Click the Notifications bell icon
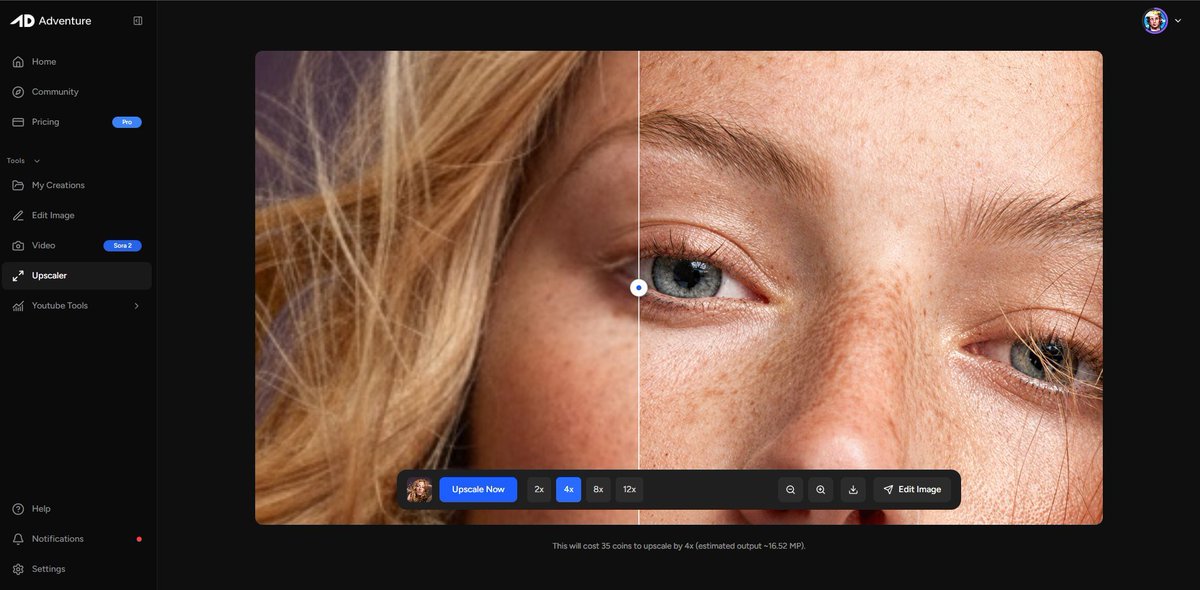Image resolution: width=1200 pixels, height=590 pixels. point(18,539)
